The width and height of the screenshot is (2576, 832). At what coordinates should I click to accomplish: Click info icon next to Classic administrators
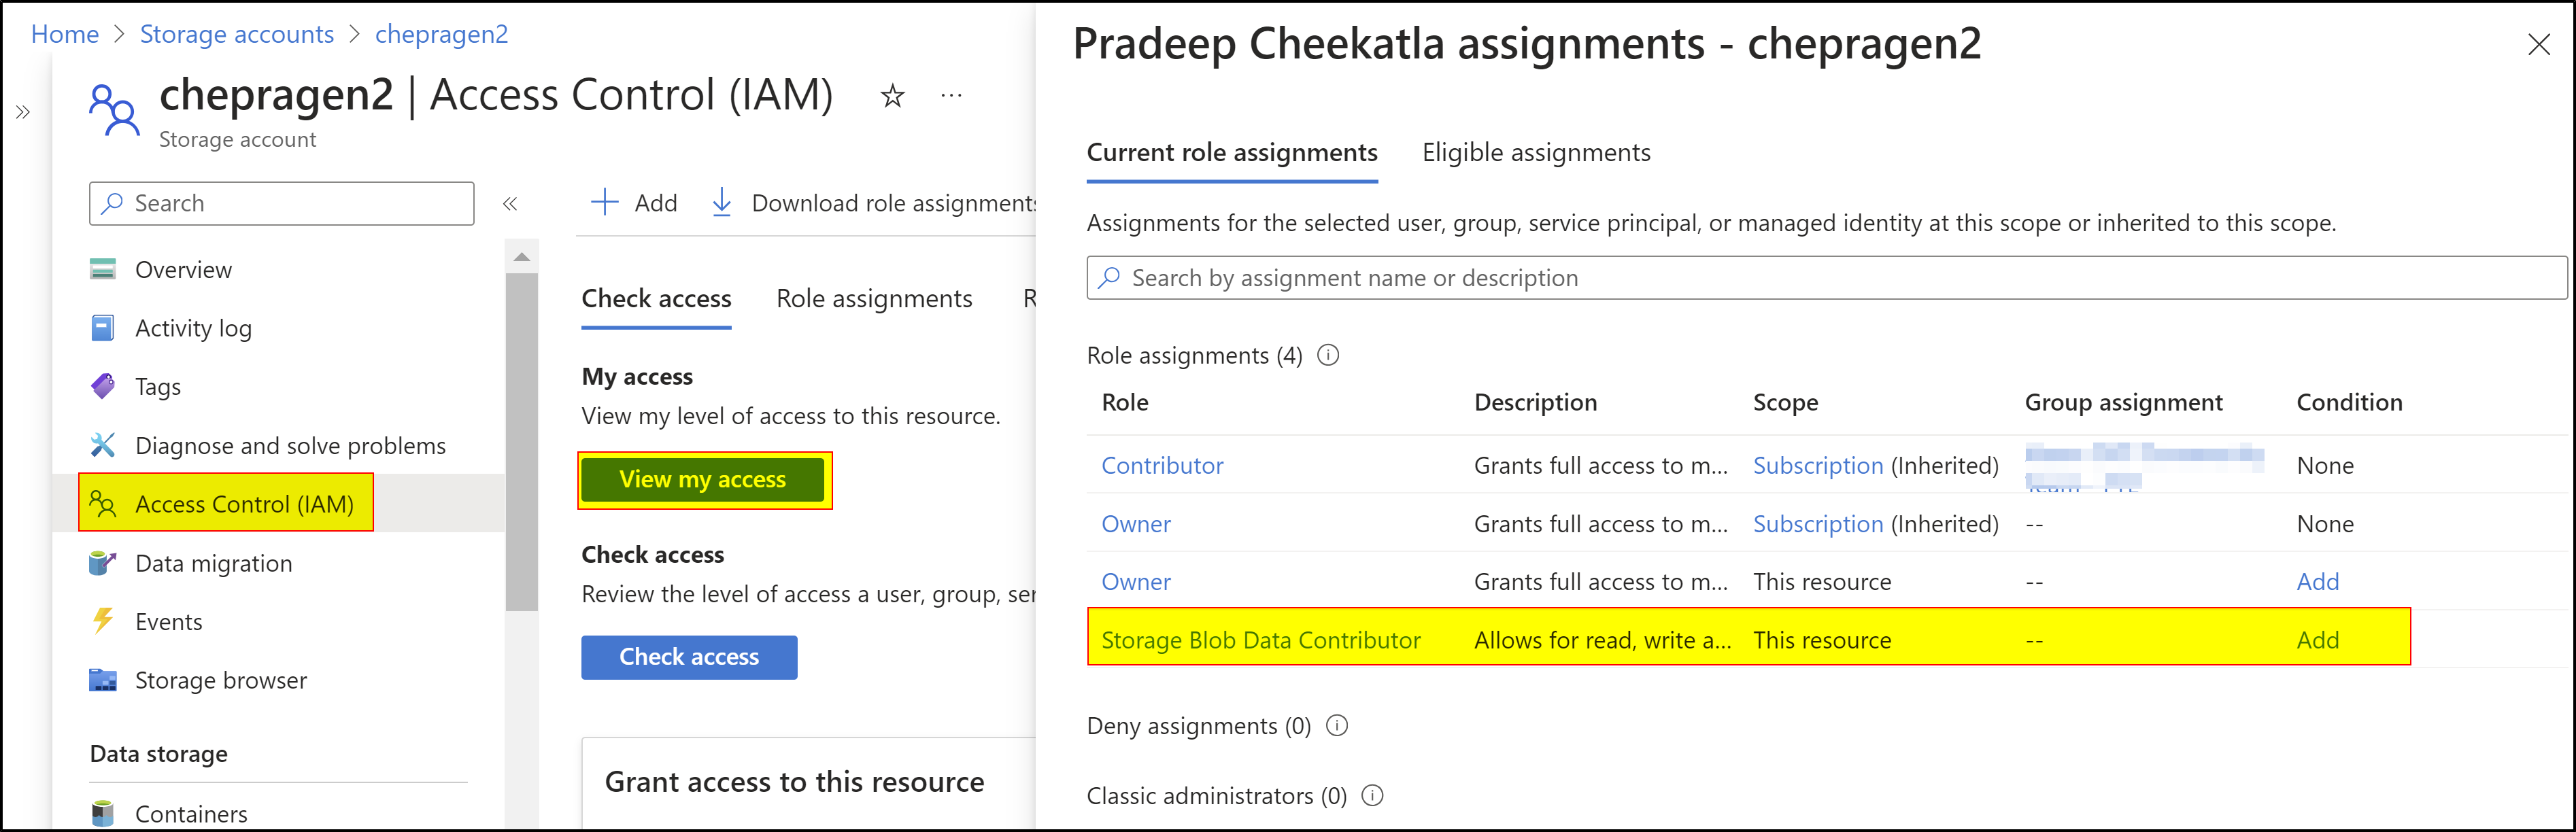1373,795
